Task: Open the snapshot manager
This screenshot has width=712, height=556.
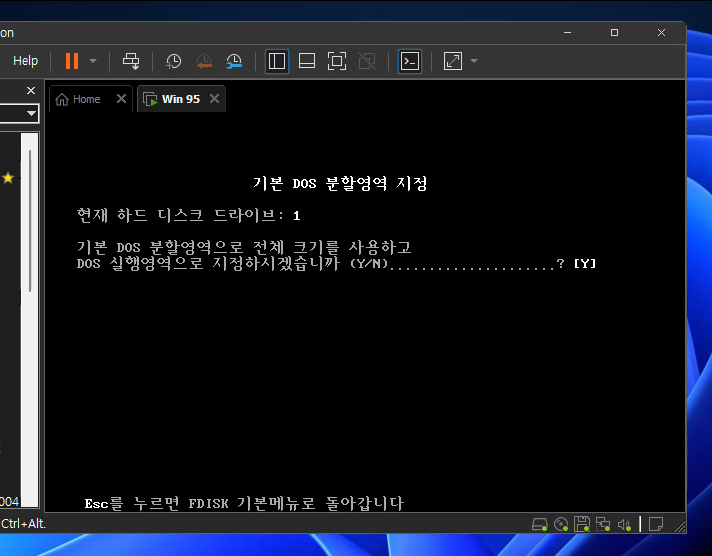Action: point(234,61)
